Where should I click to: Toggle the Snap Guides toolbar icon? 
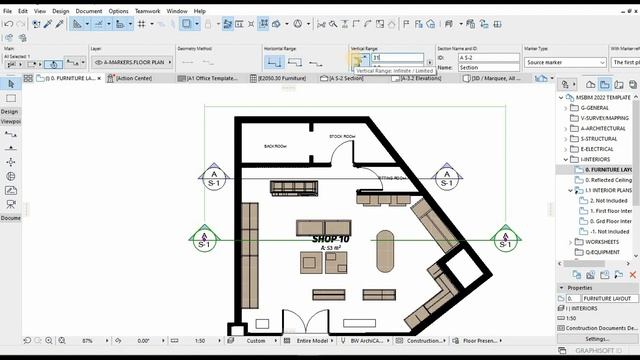pos(99,24)
